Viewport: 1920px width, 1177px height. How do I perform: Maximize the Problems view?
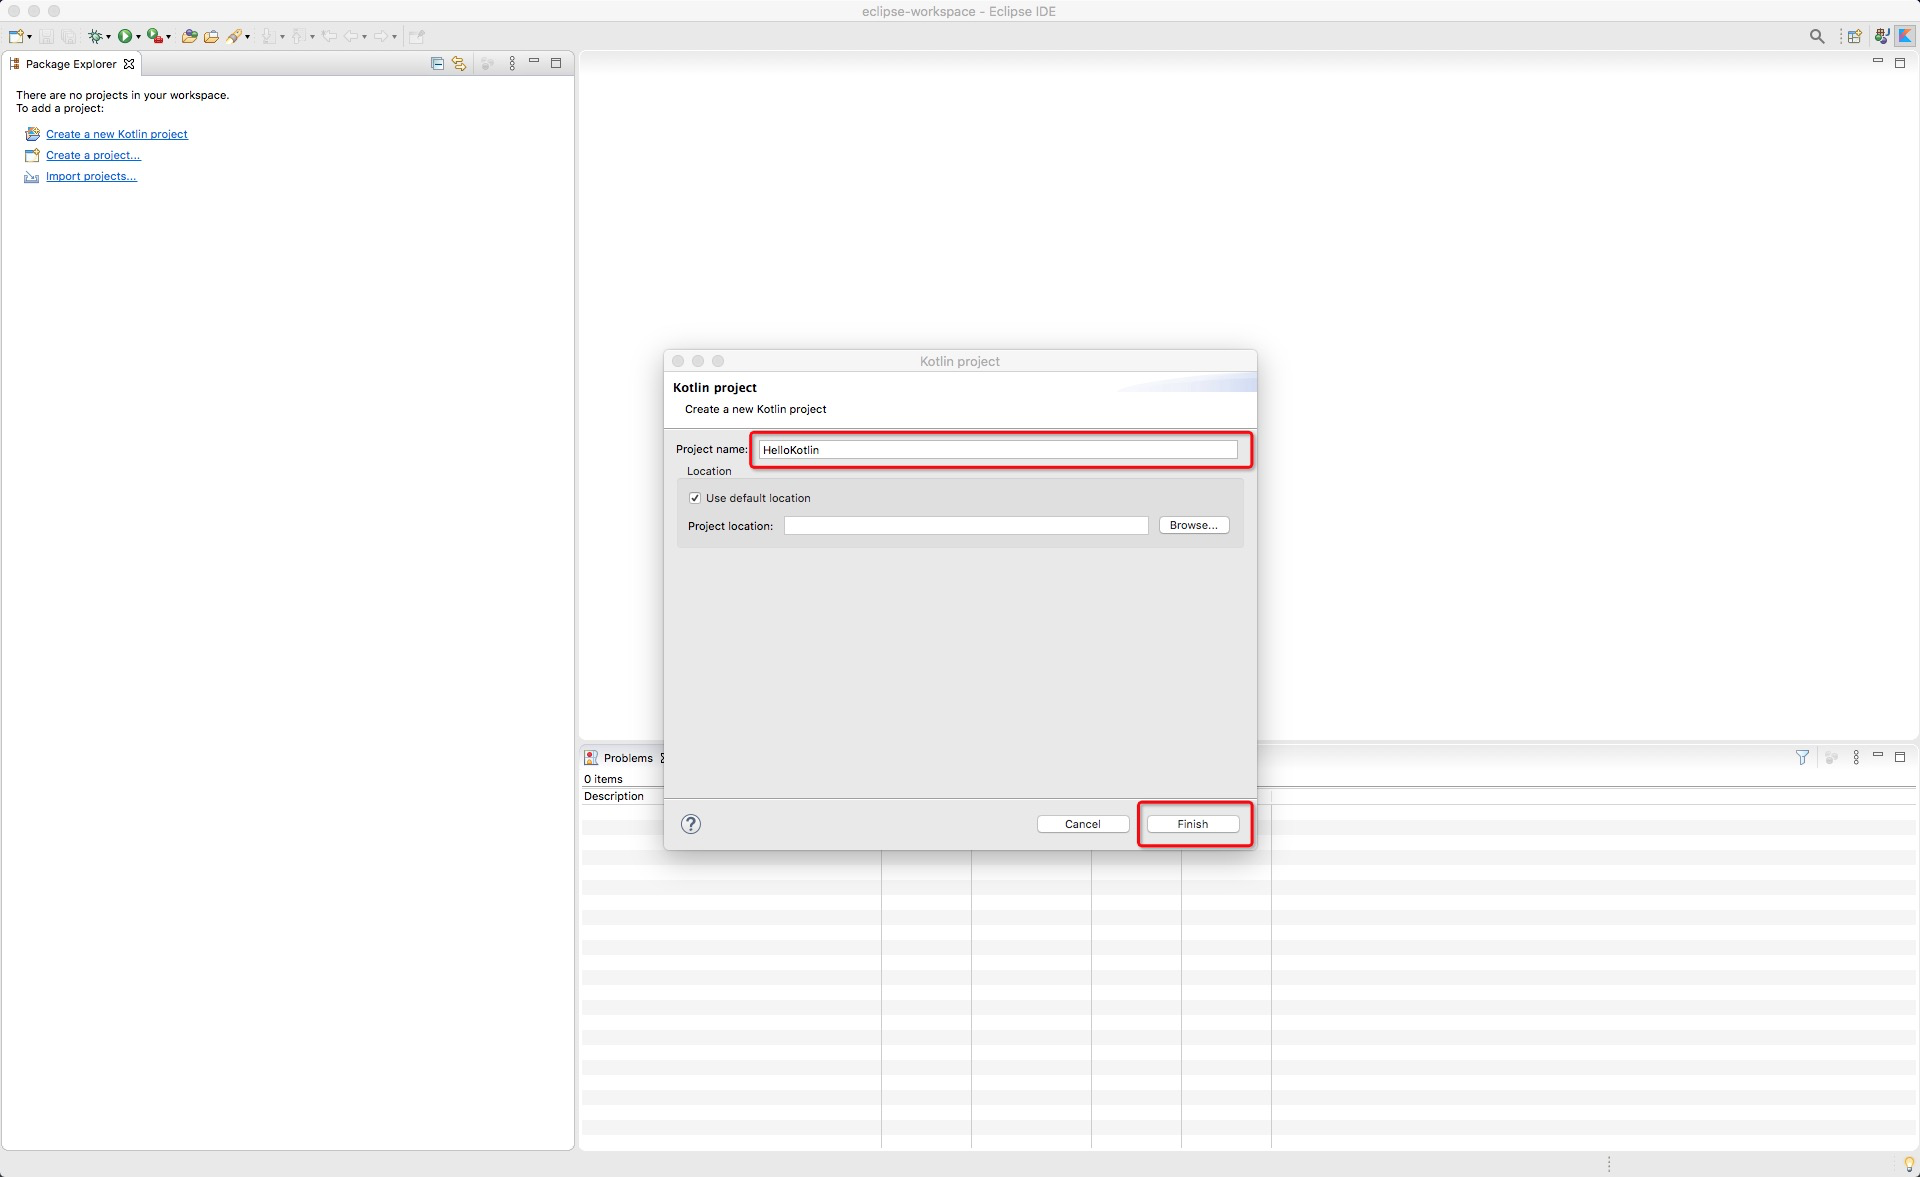(x=1900, y=757)
